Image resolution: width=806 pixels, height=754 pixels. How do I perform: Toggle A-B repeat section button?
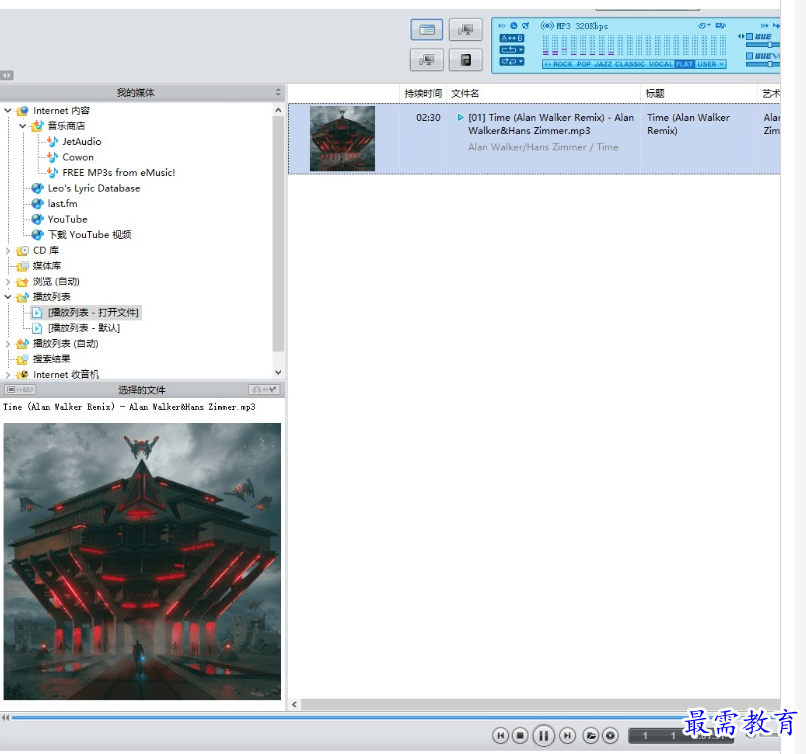coord(511,38)
